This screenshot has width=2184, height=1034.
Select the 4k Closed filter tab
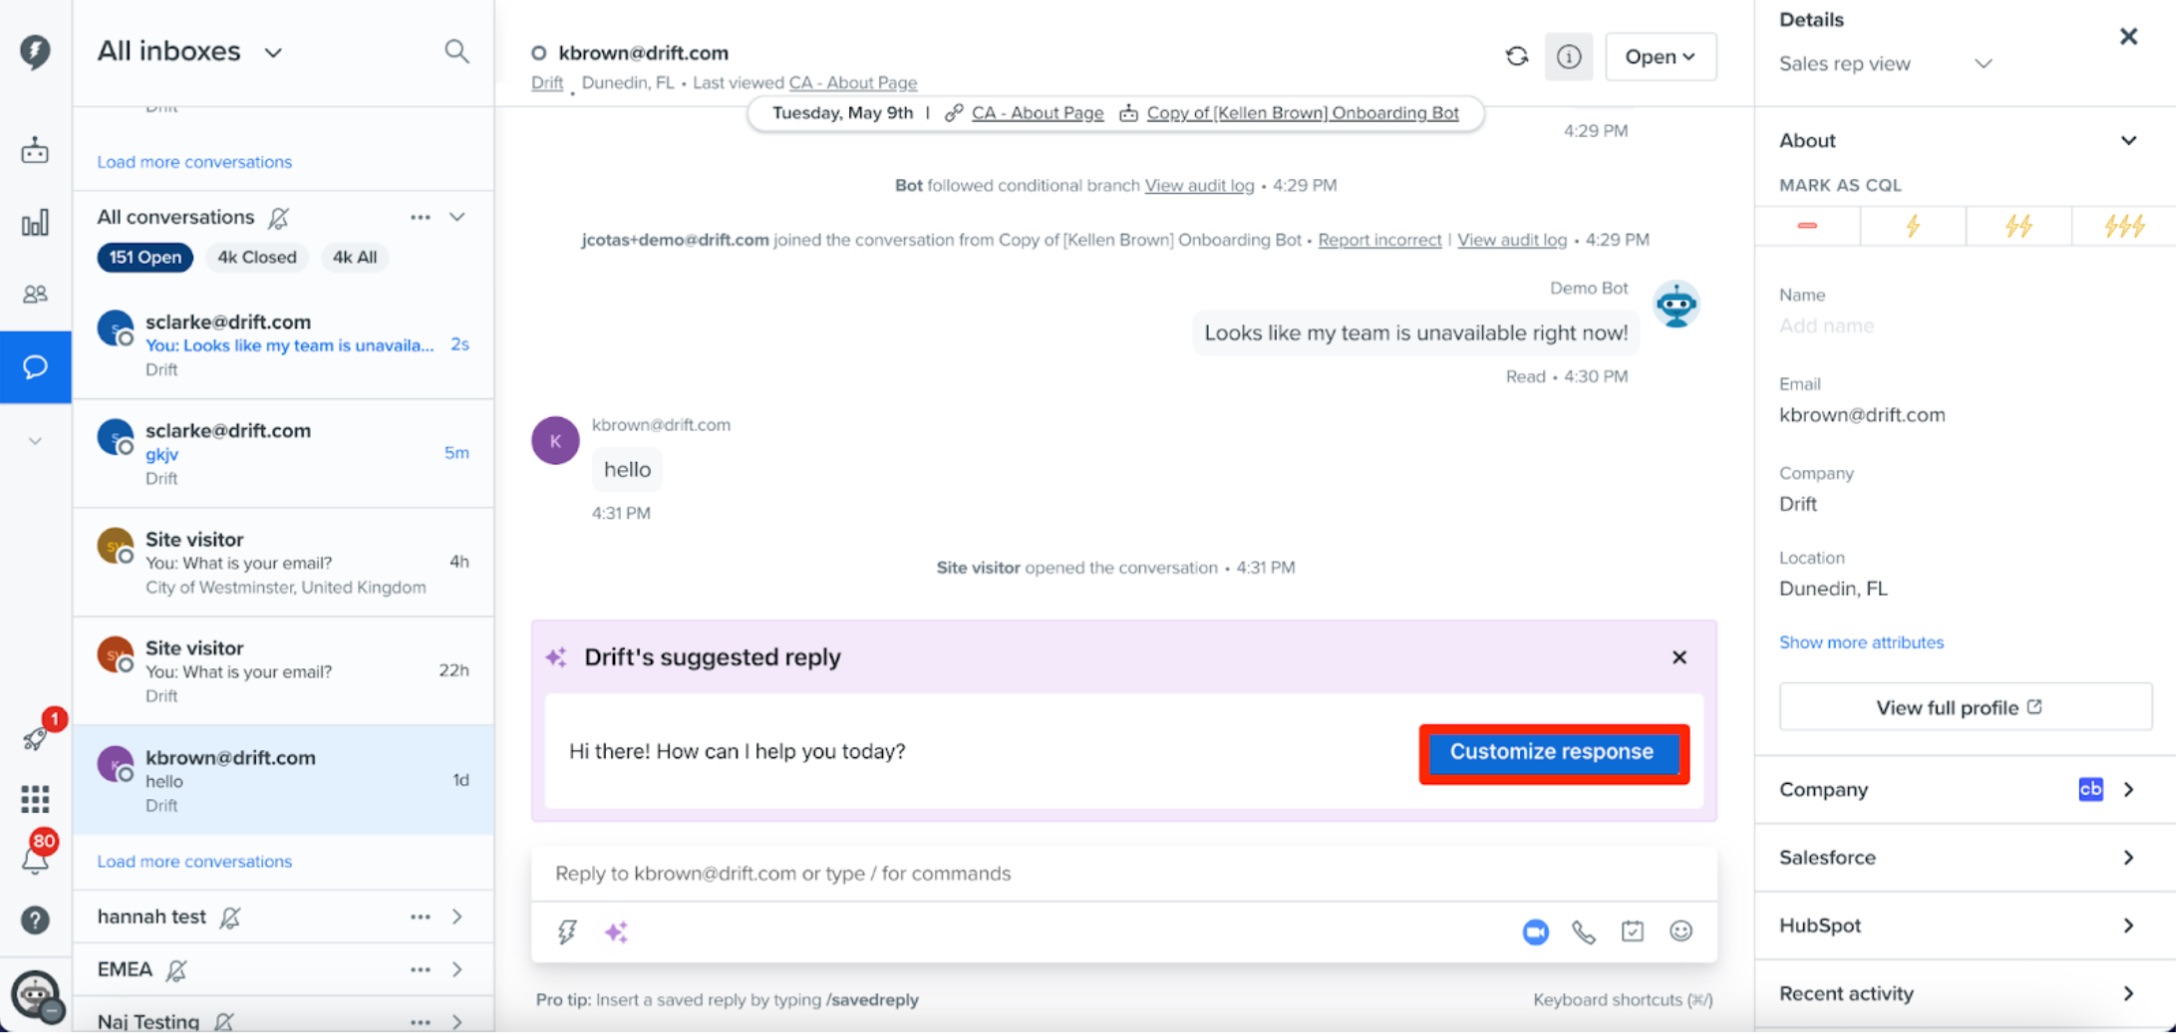257,258
